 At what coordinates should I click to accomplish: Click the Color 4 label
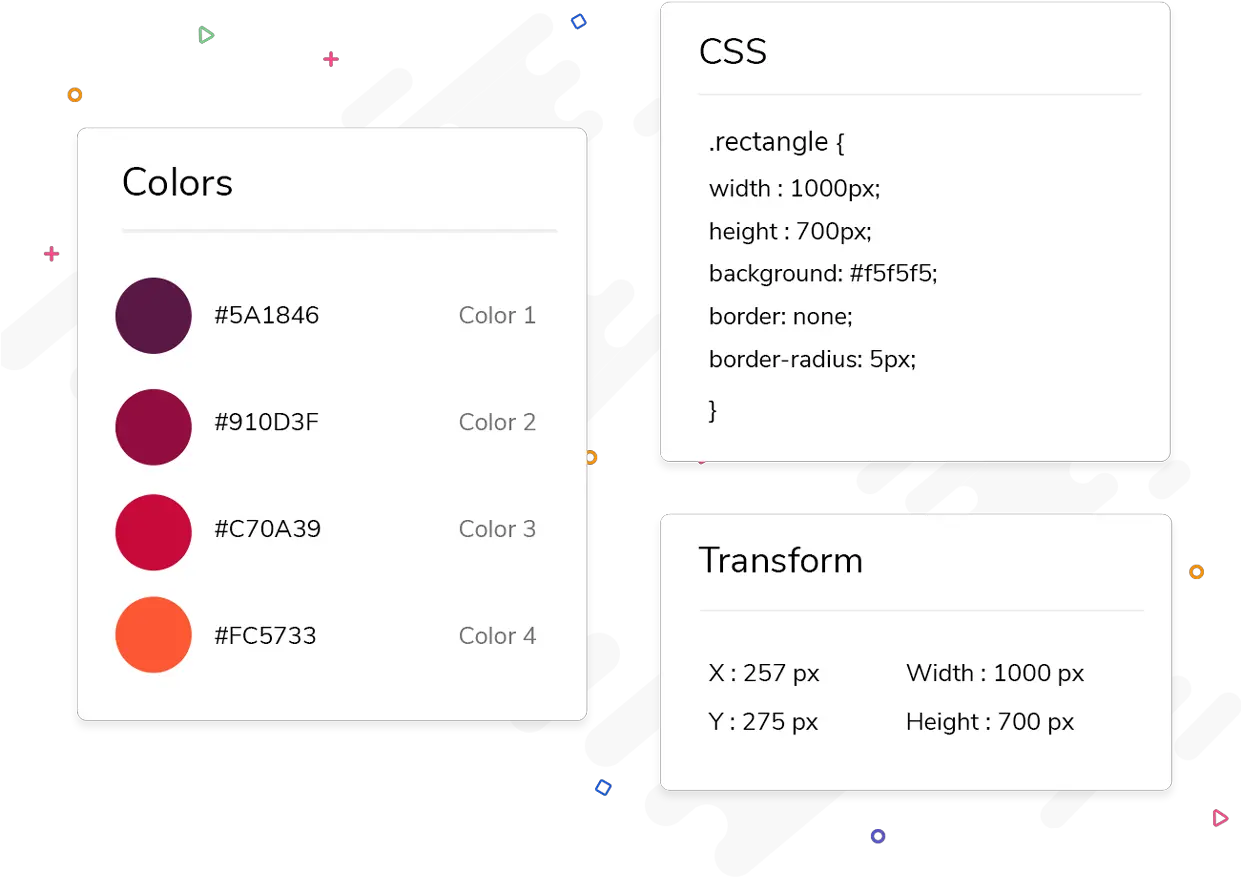pyautogui.click(x=497, y=636)
